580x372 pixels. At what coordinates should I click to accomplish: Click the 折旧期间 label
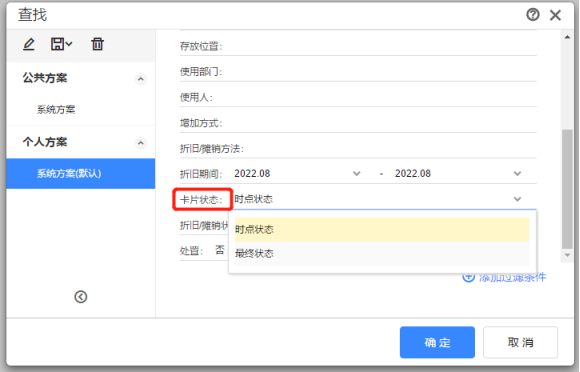(201, 174)
